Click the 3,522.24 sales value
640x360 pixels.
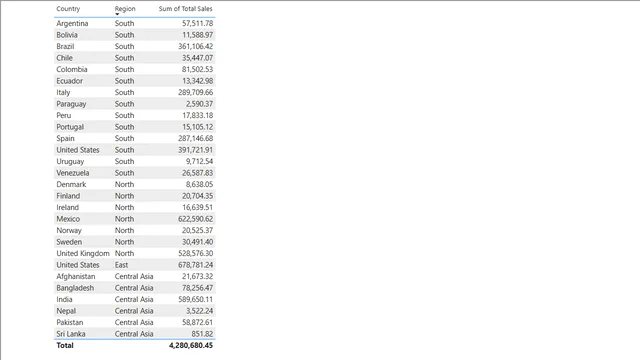coord(200,311)
